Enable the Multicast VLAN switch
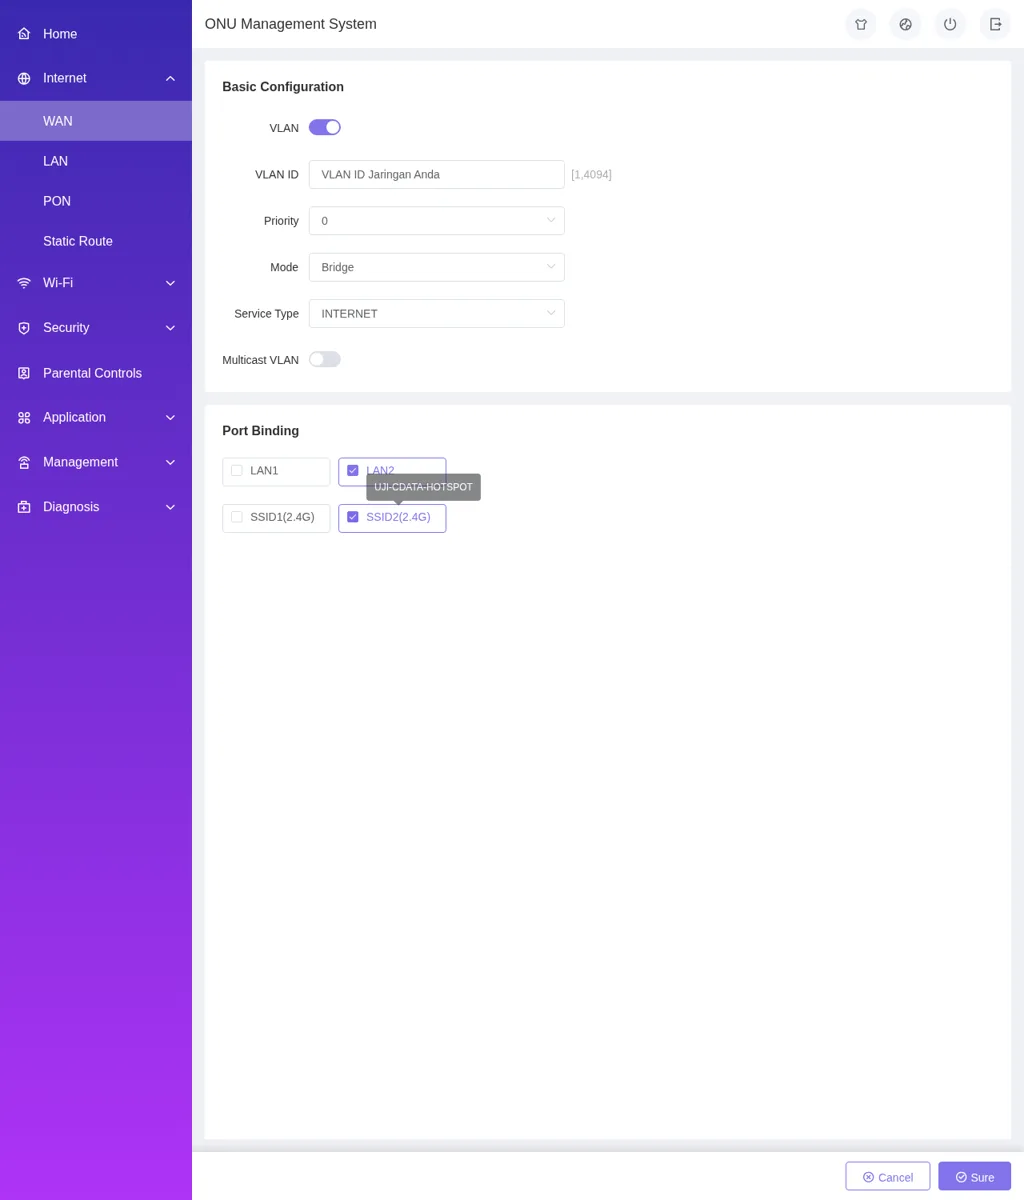The width and height of the screenshot is (1024, 1200). 325,359
